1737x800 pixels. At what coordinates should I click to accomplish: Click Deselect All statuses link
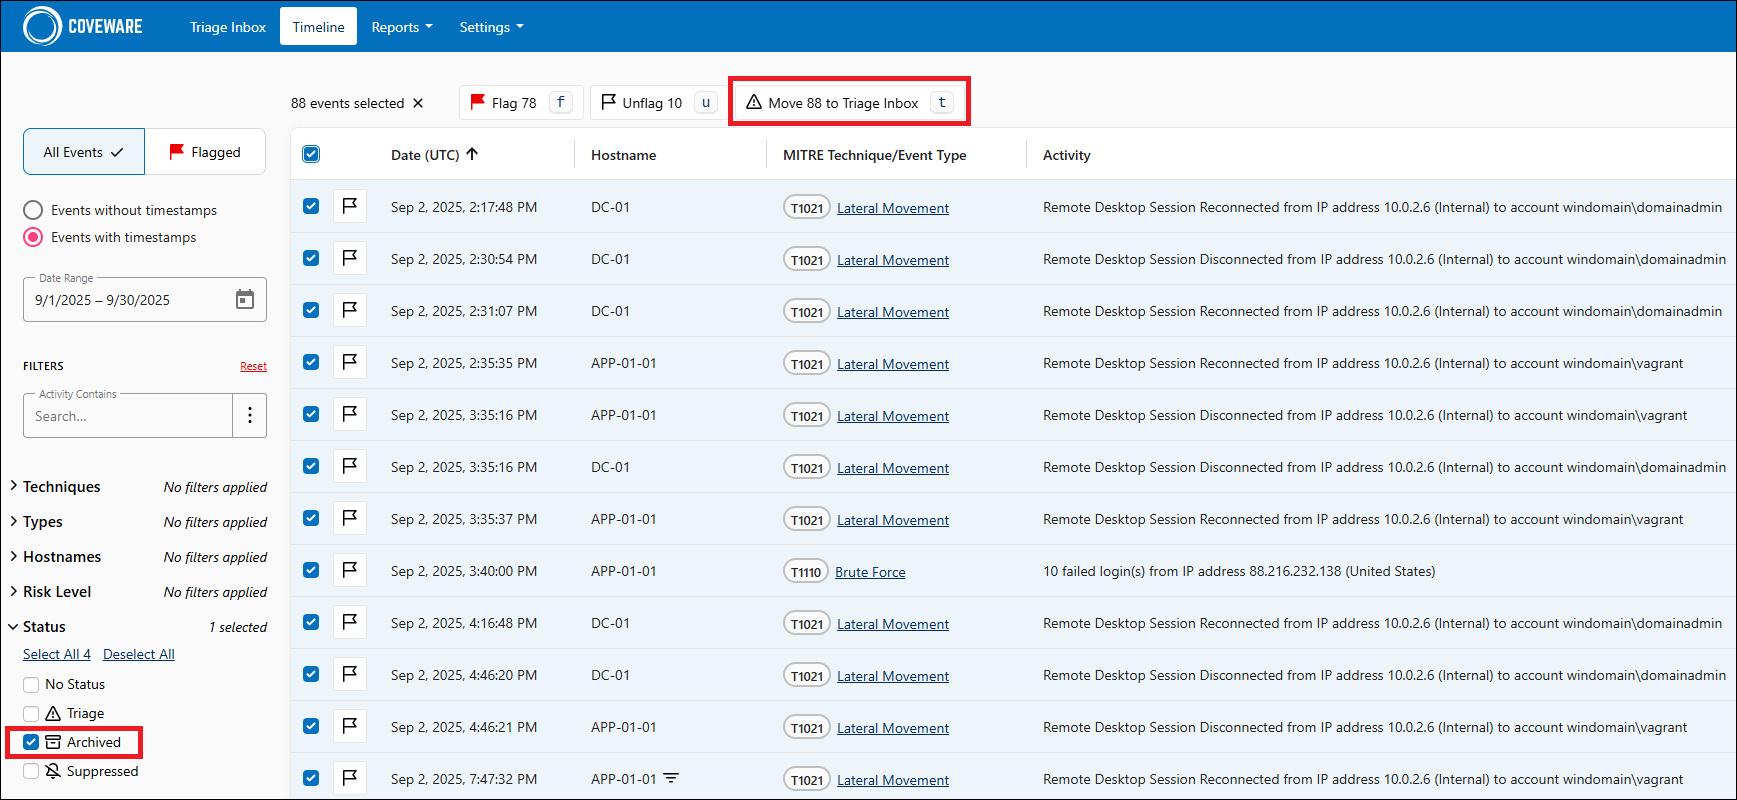(x=139, y=654)
